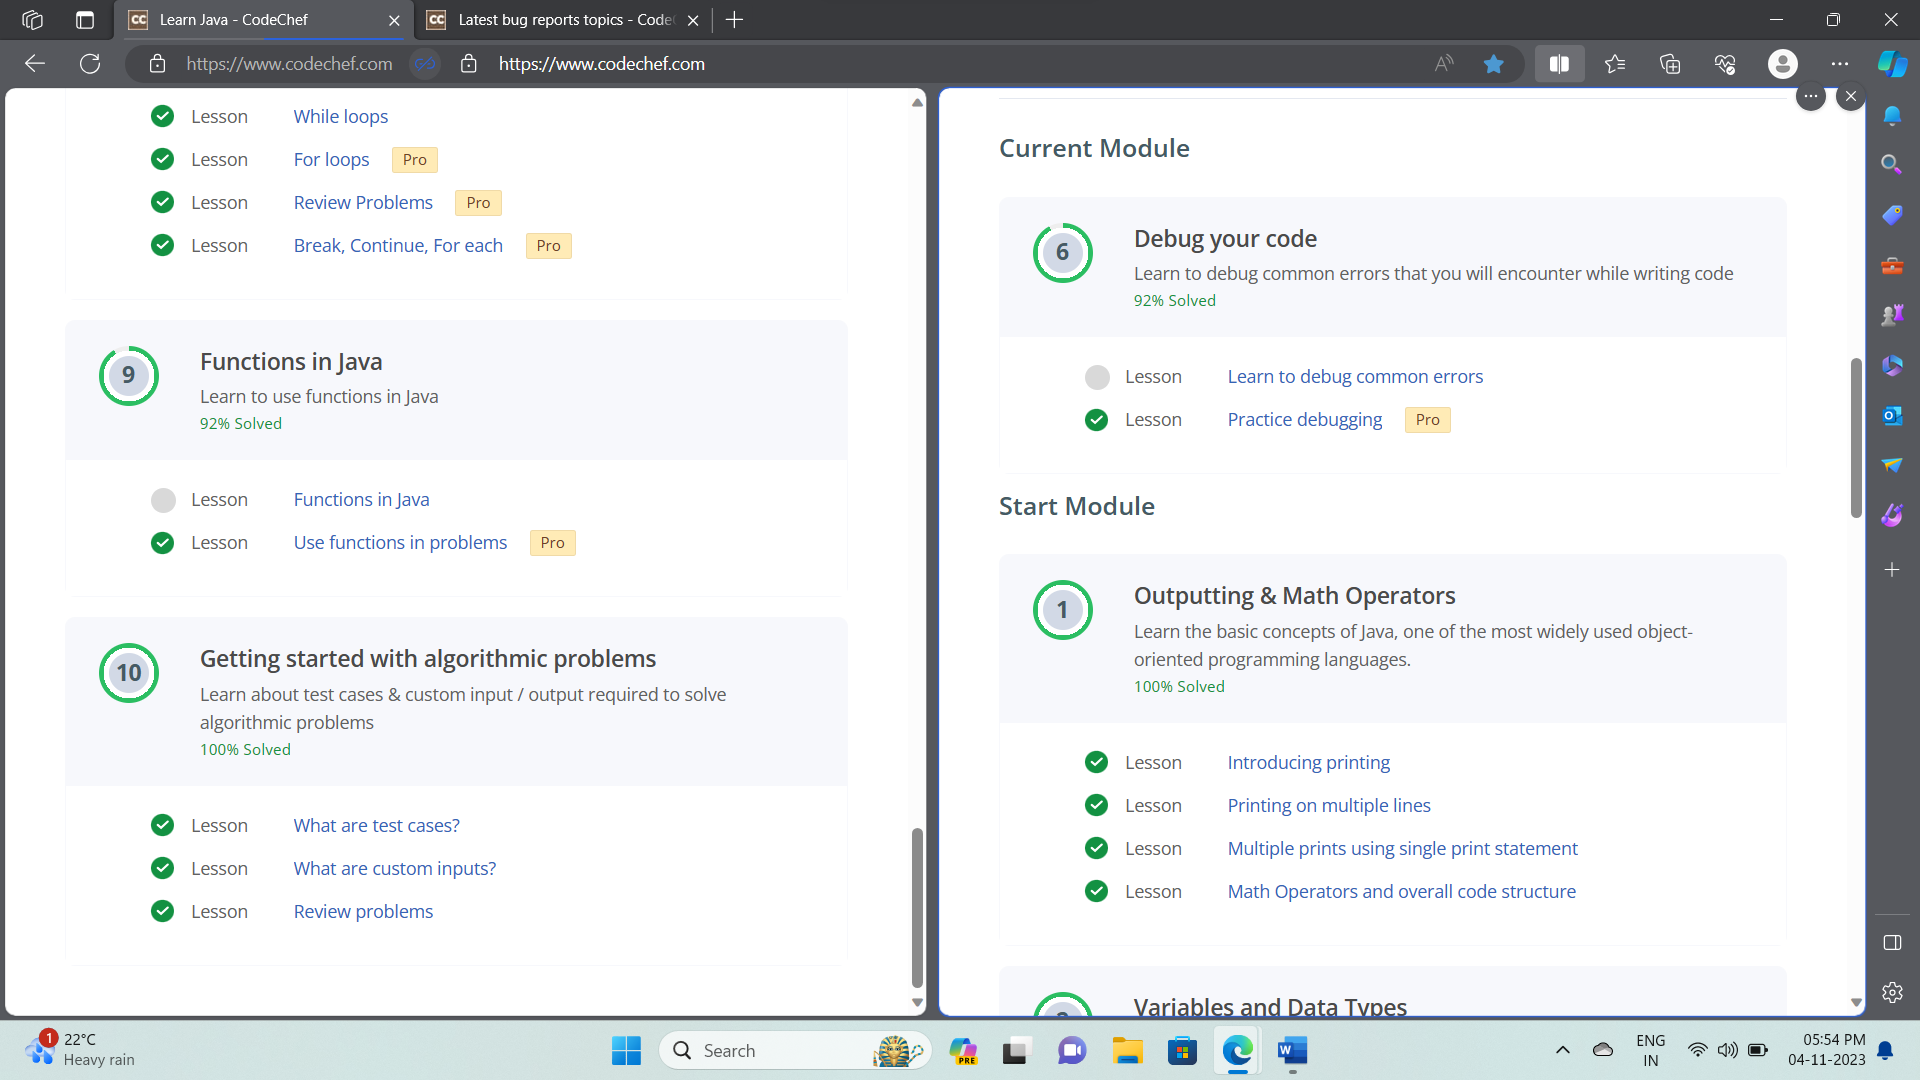The width and height of the screenshot is (1920, 1080).
Task: Click the split screen icon in toolbar
Action: coord(1559,64)
